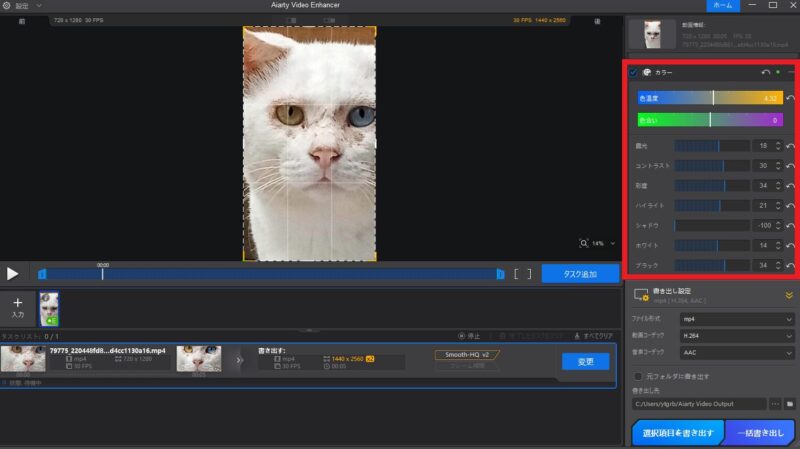
Task: Open the ファイル形式 mp4 dropdown
Action: point(736,319)
